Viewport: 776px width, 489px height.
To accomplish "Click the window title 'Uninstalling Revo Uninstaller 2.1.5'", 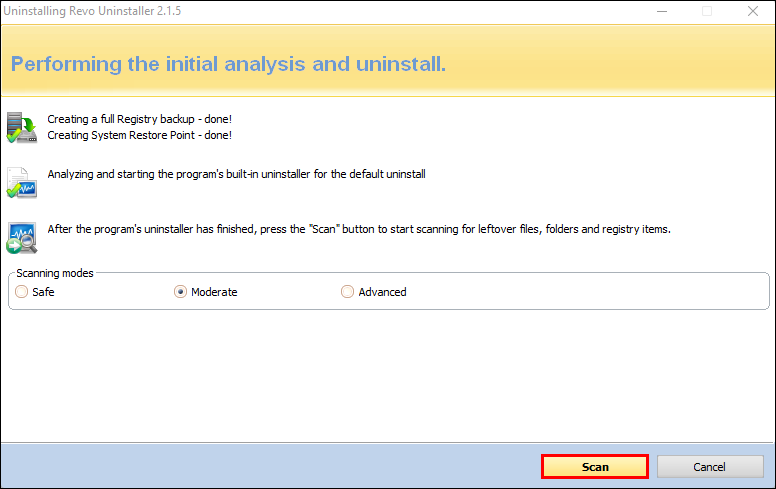I will pyautogui.click(x=92, y=11).
